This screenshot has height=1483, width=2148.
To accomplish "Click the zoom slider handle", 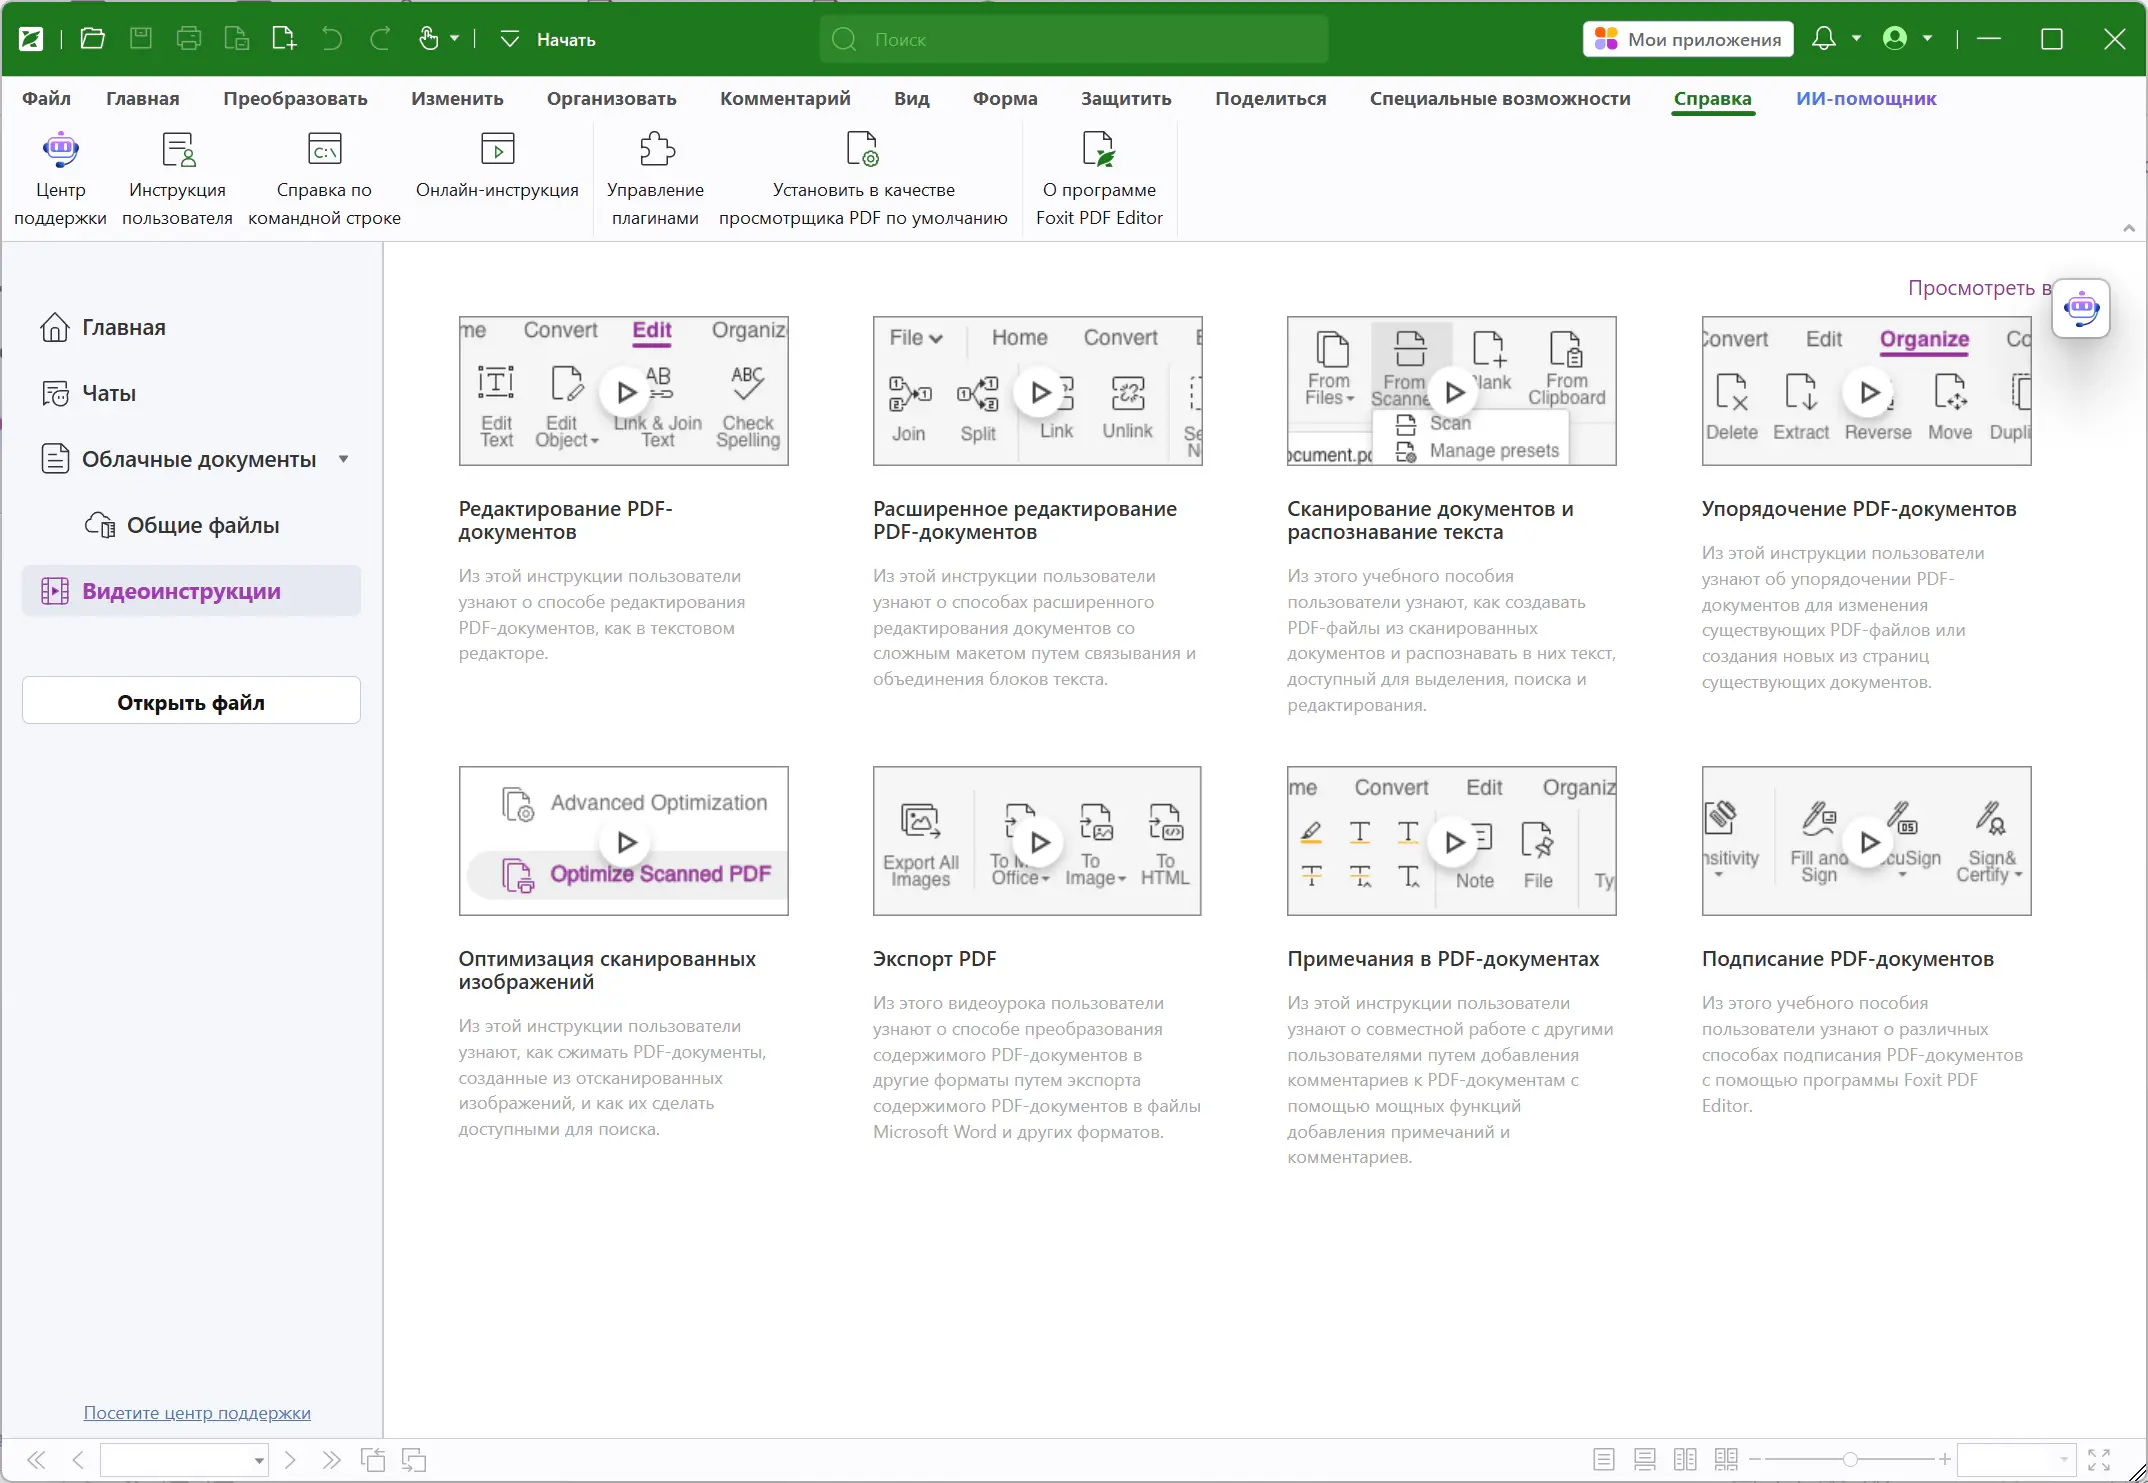I will tap(1850, 1460).
